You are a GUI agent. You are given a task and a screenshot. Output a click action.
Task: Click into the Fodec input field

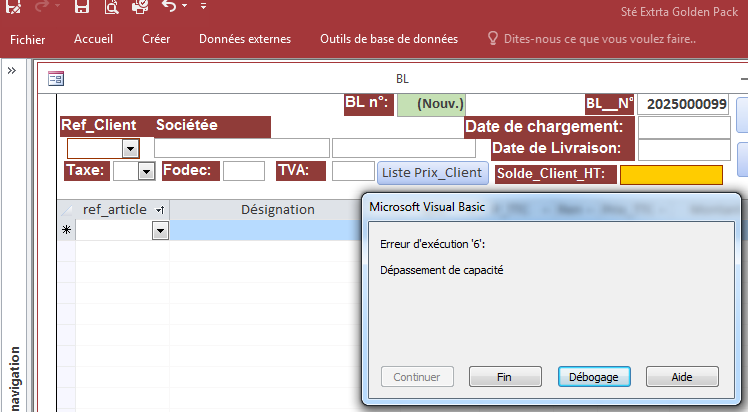click(x=243, y=171)
